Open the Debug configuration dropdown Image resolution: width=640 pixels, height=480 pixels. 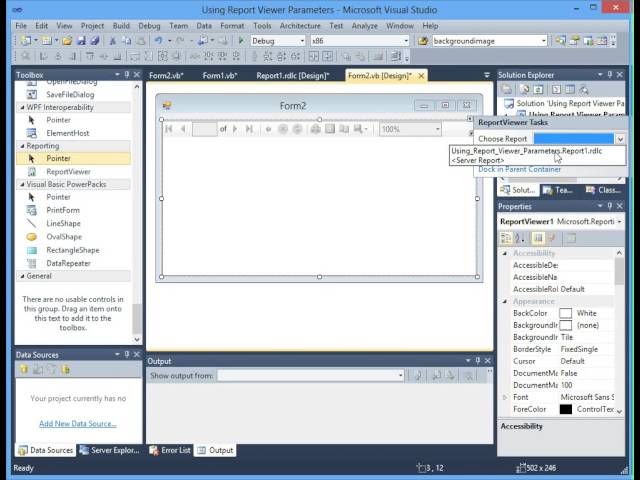coord(302,41)
